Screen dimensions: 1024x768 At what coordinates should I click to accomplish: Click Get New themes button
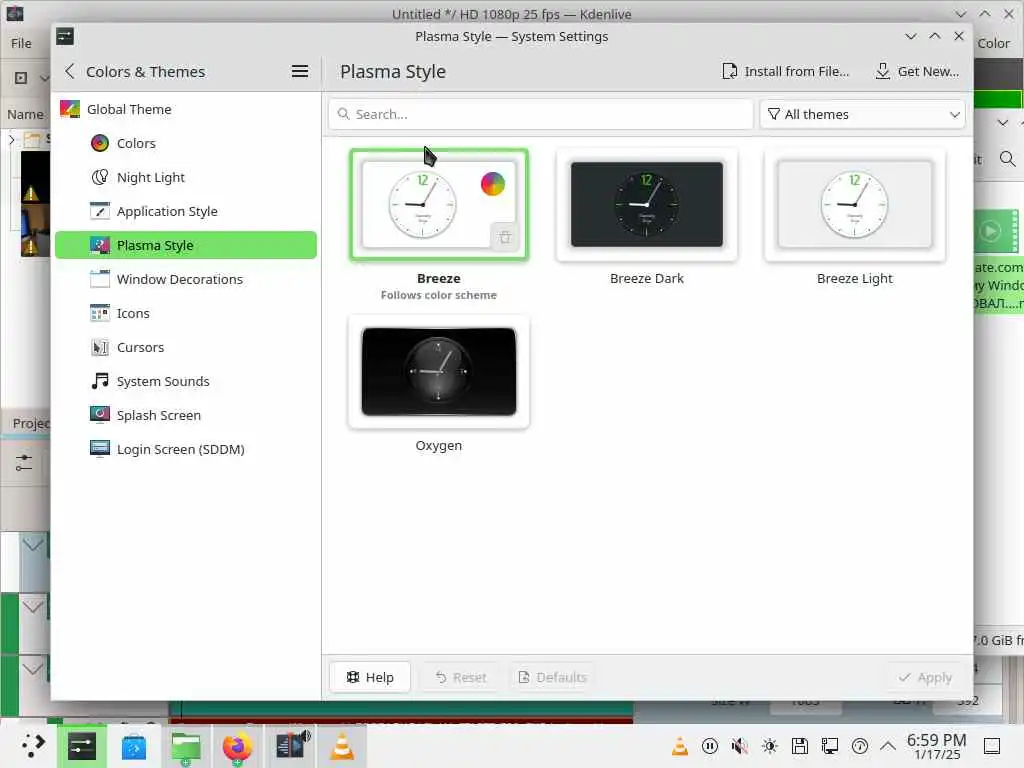click(917, 71)
